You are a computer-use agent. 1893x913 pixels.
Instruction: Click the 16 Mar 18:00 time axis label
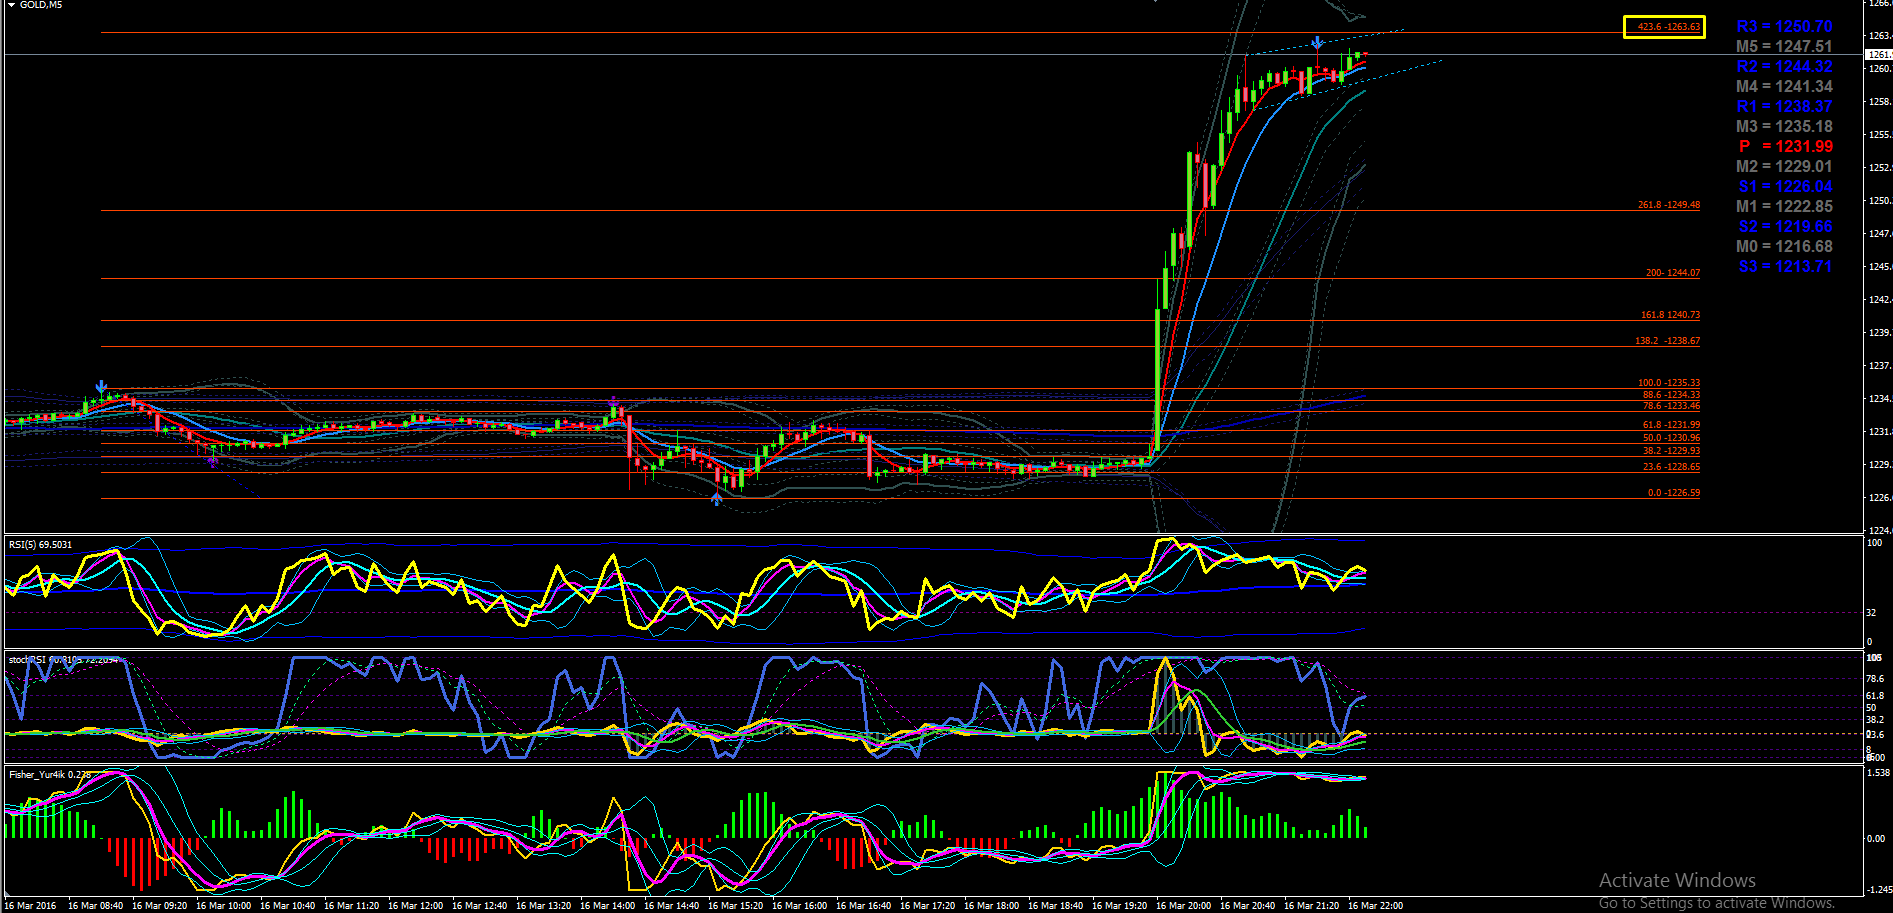point(991,906)
